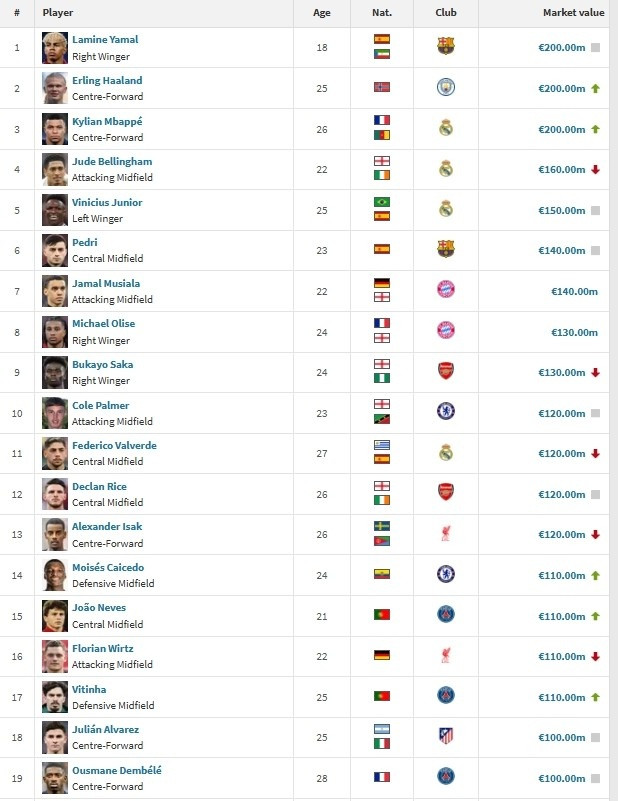Open Lamine Yamal's player profile link

(105, 40)
